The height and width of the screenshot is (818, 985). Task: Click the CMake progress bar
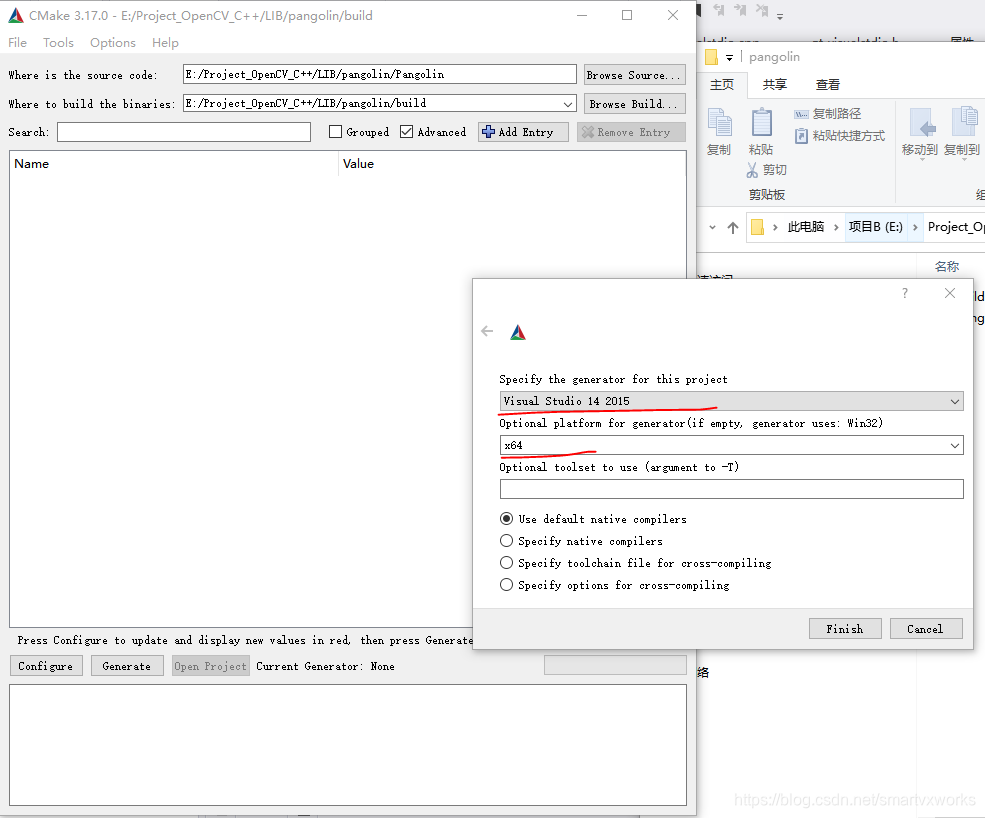(615, 665)
